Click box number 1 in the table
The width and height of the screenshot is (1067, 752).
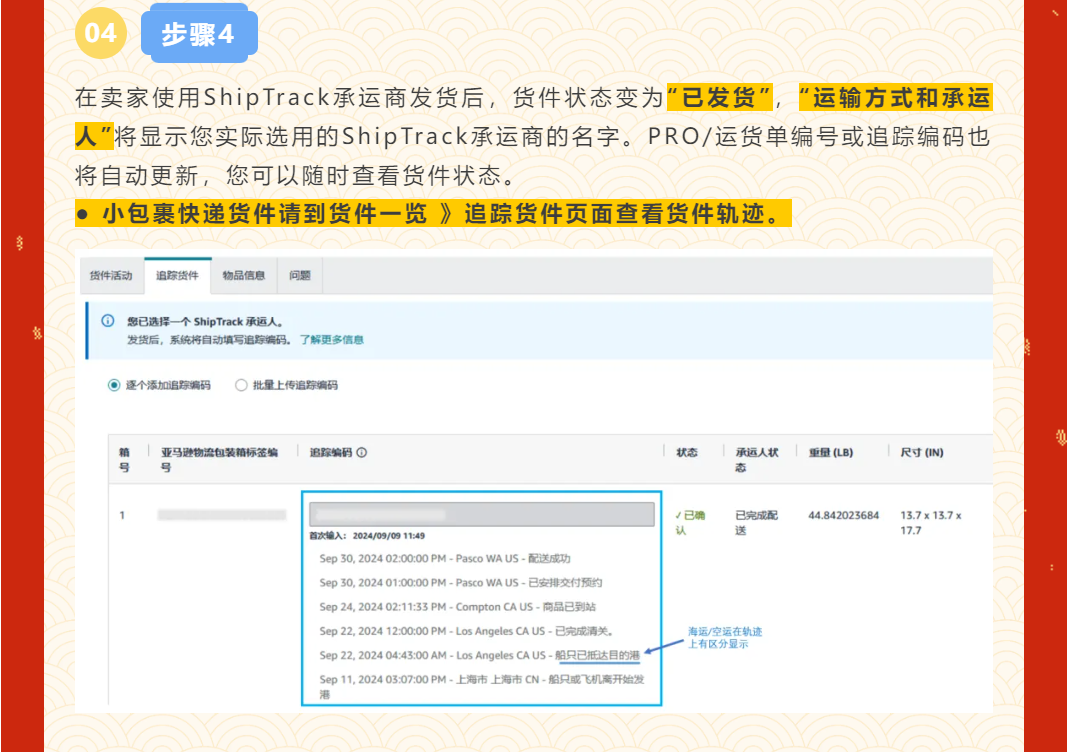(122, 515)
